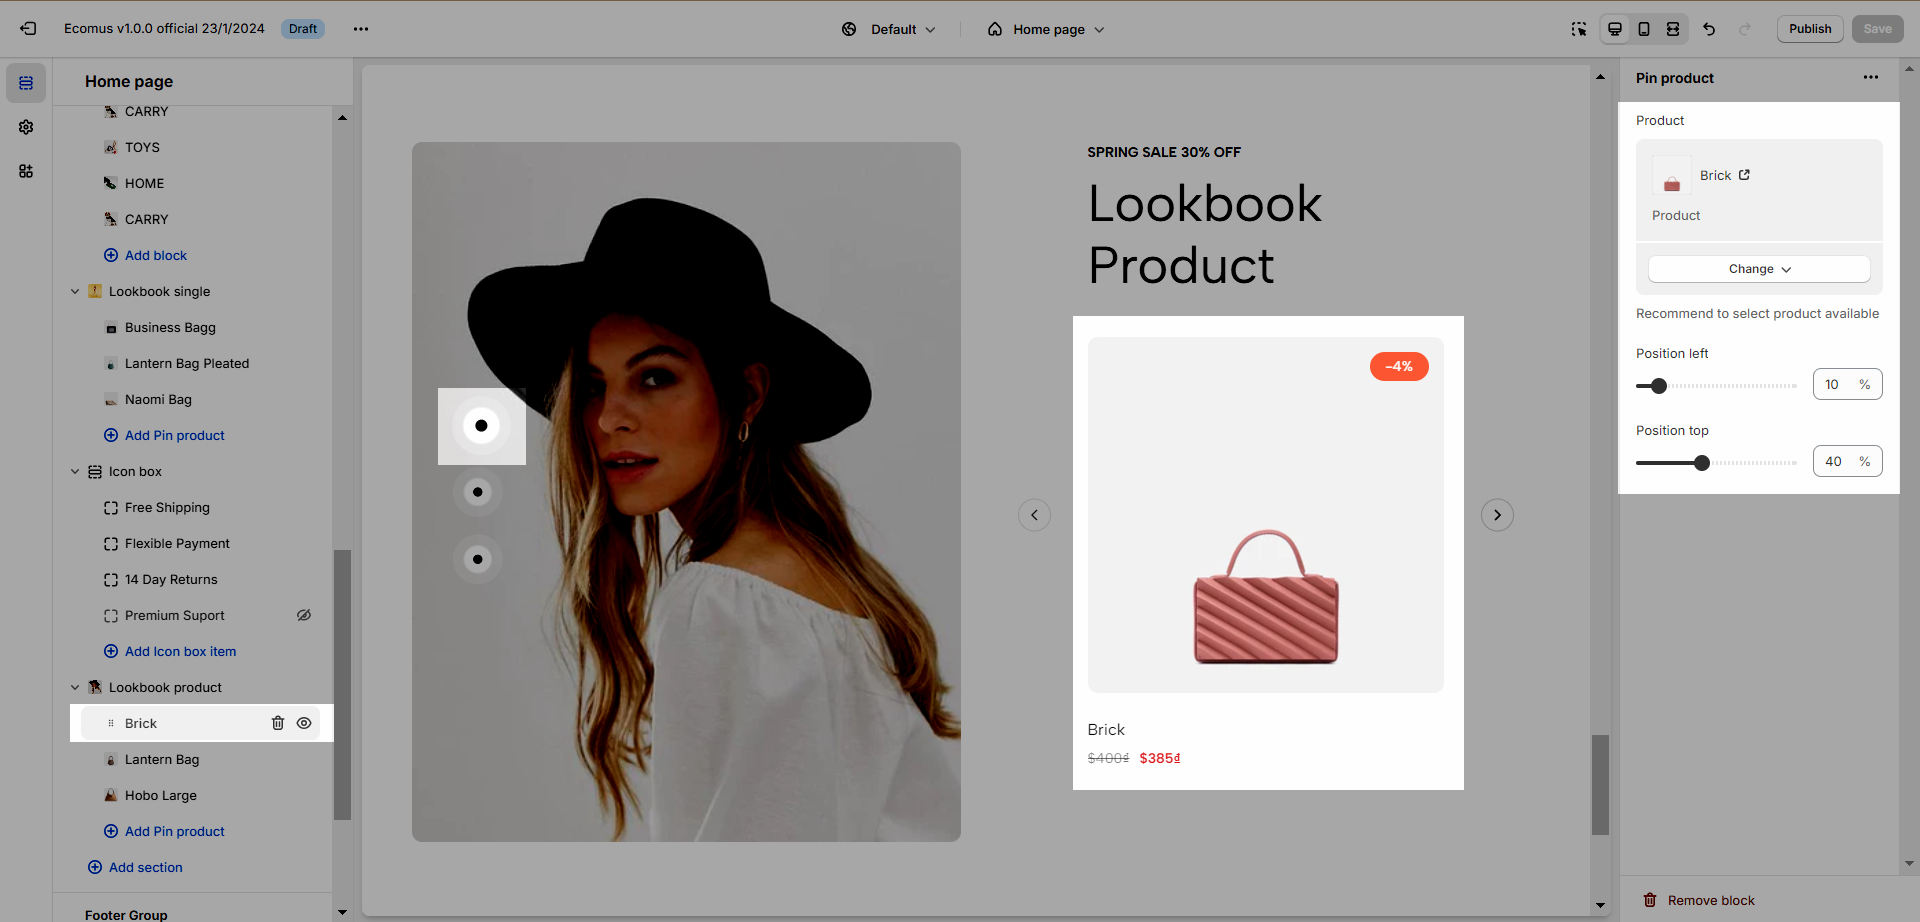Switch to mobile preview
Screen dimensions: 1920x922
[1644, 29]
